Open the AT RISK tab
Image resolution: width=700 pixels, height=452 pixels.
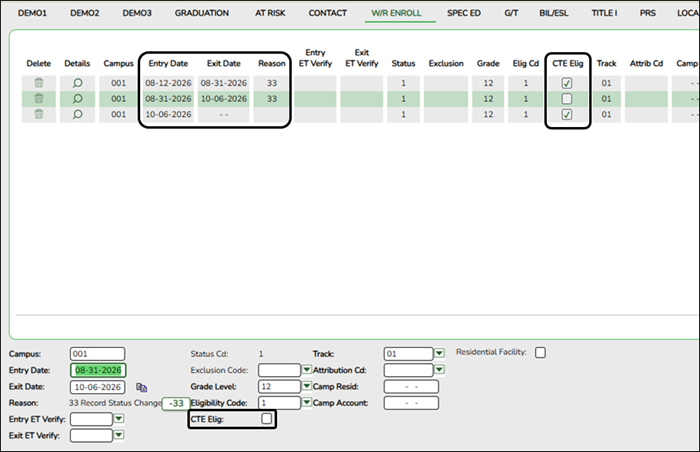click(x=270, y=13)
